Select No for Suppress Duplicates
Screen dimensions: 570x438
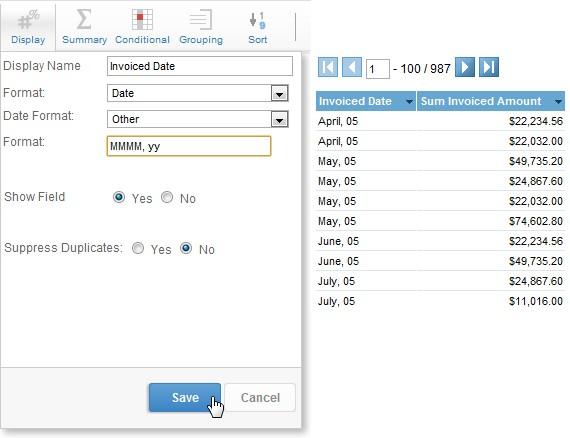186,248
